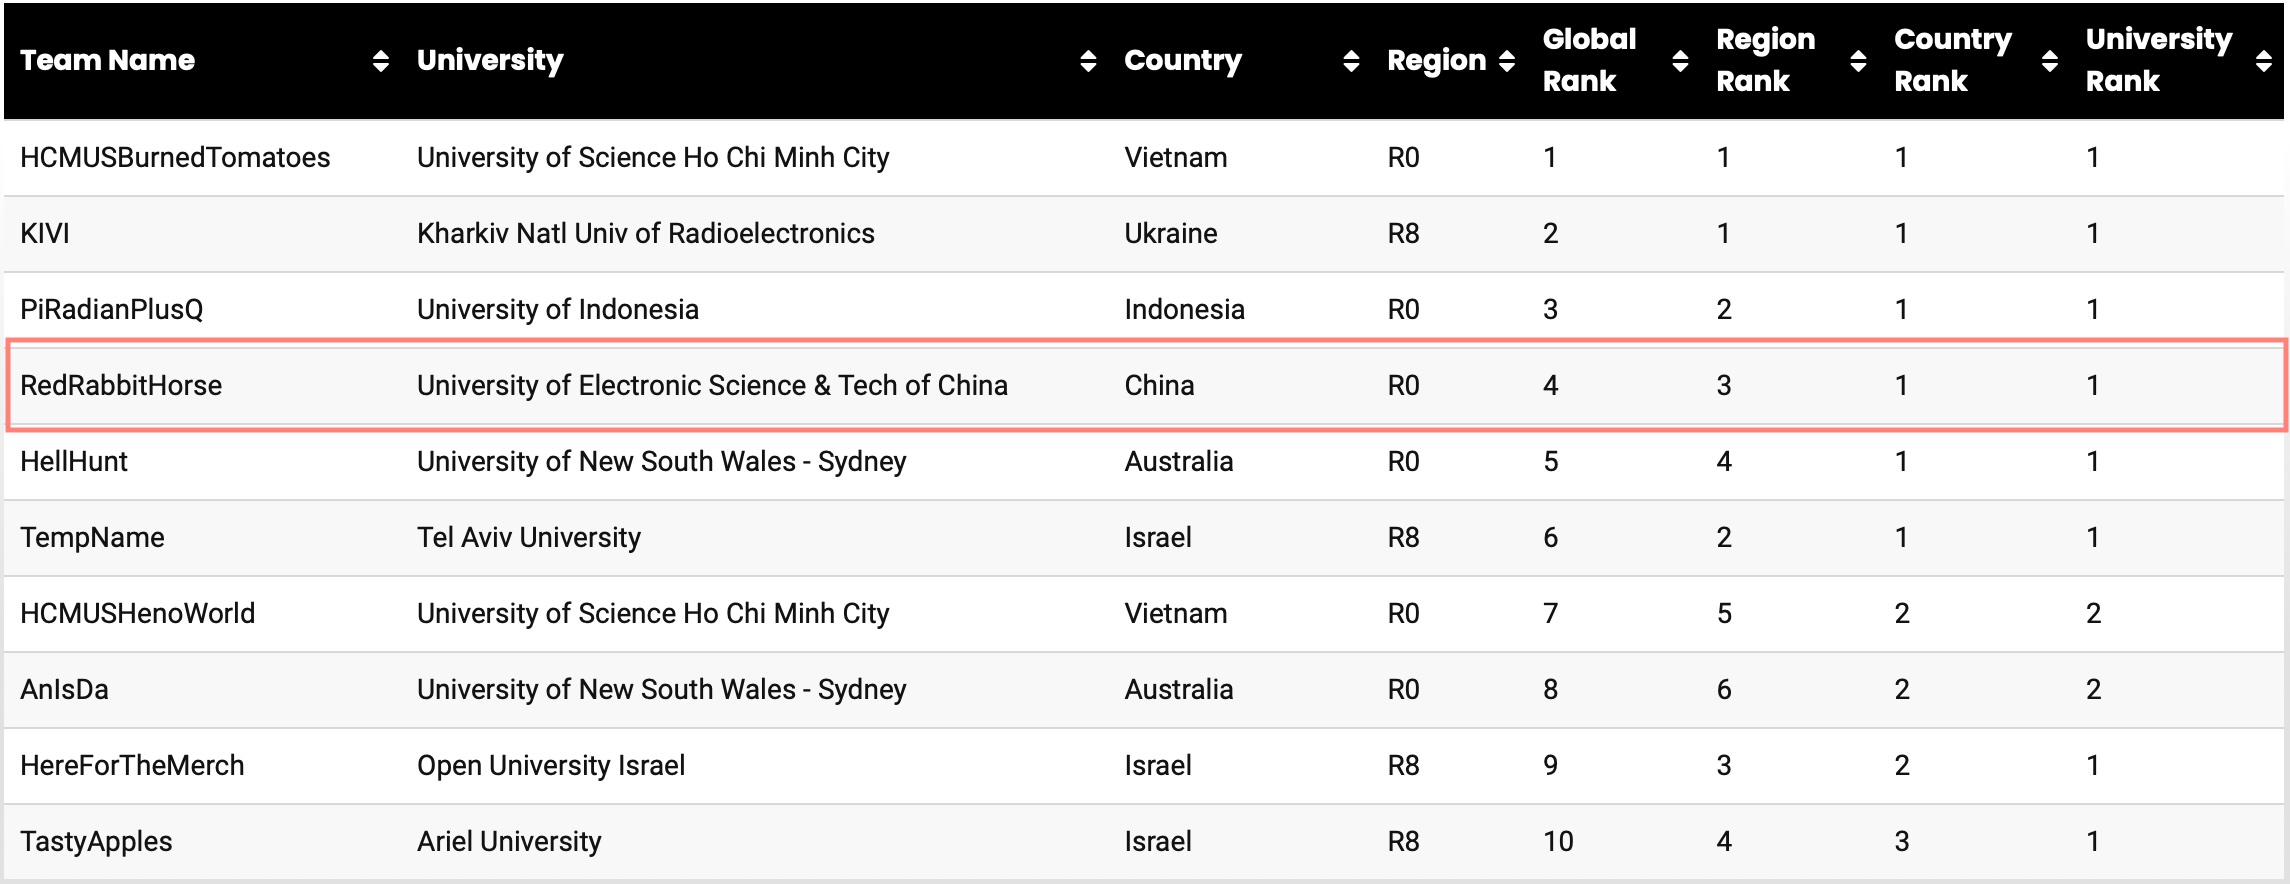Sort by University arrows icon
2290x884 pixels.
pos(1088,61)
